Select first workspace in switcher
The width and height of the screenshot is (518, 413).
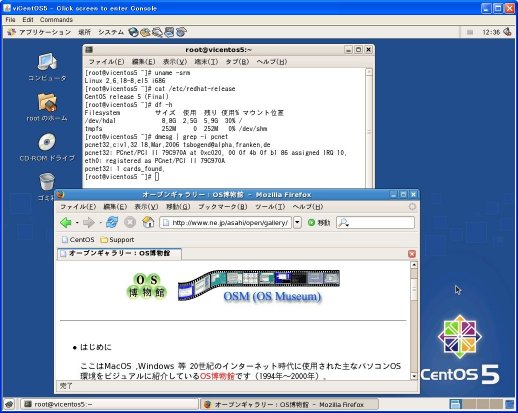pos(455,404)
